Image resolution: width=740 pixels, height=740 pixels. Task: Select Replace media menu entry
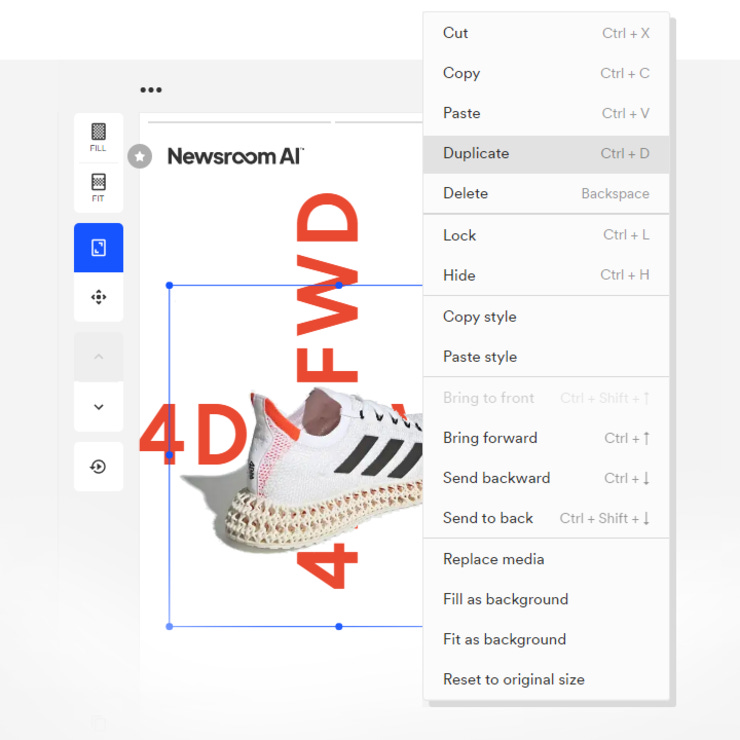546,559
